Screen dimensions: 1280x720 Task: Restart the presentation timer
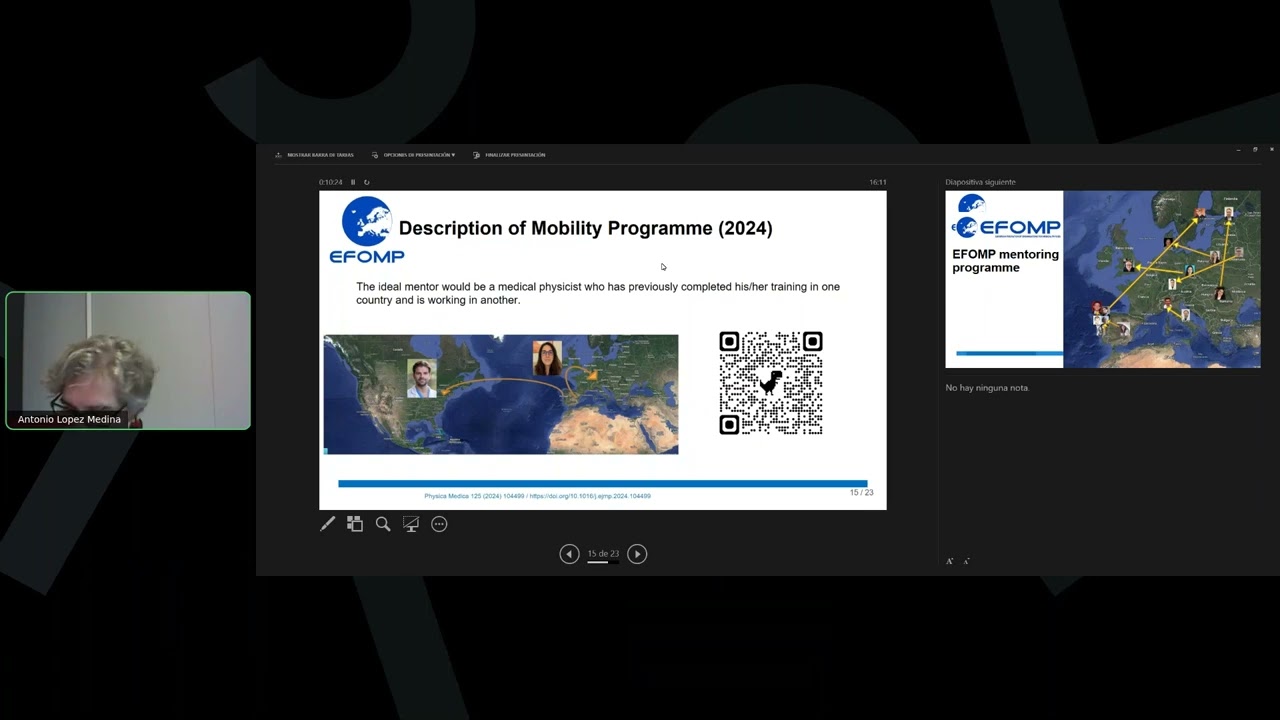point(366,182)
